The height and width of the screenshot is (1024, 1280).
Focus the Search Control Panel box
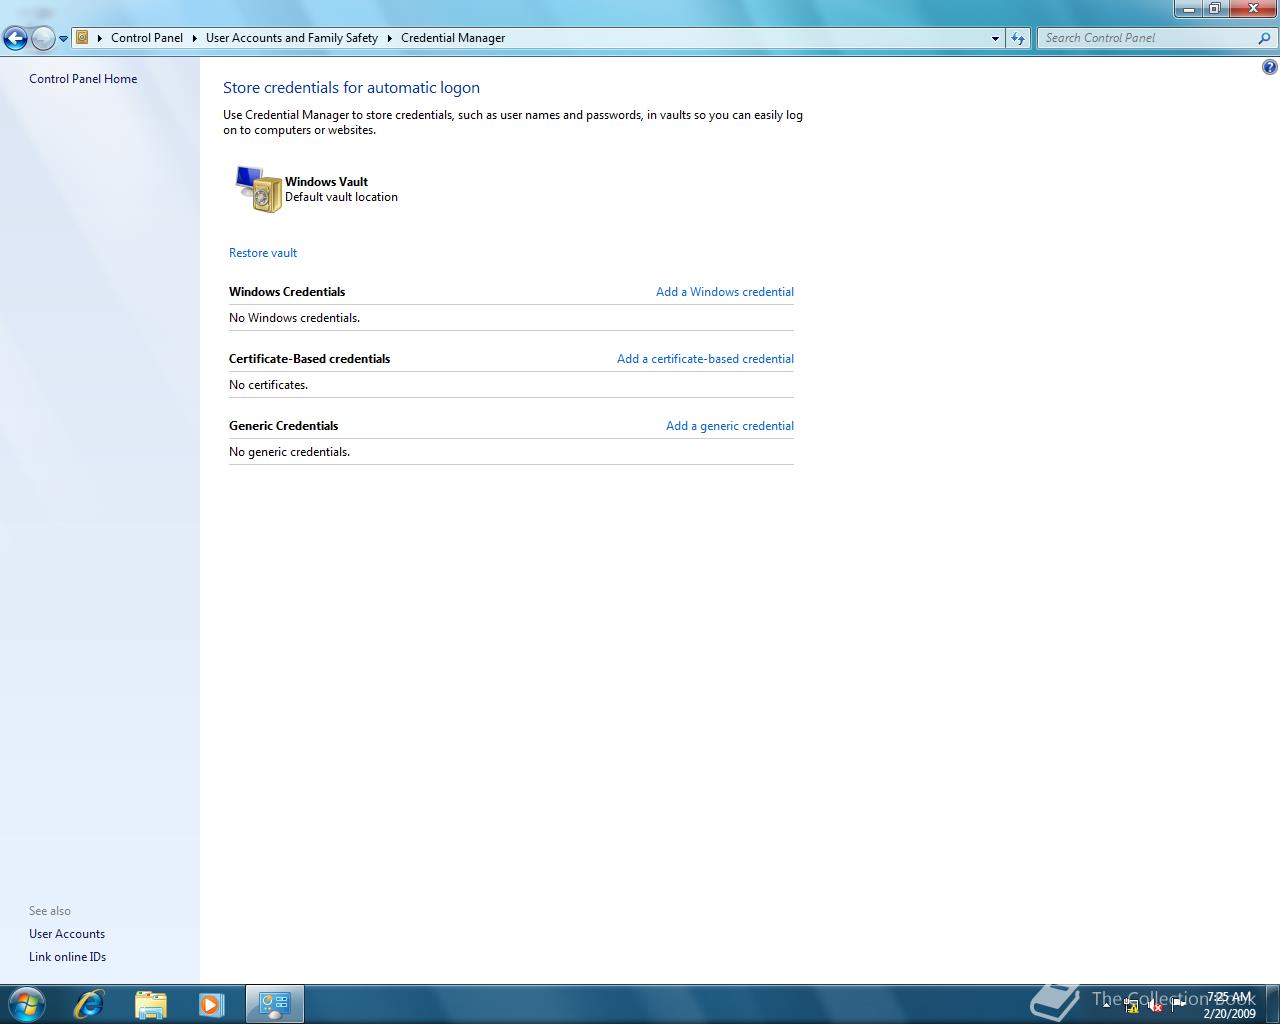[x=1148, y=38]
